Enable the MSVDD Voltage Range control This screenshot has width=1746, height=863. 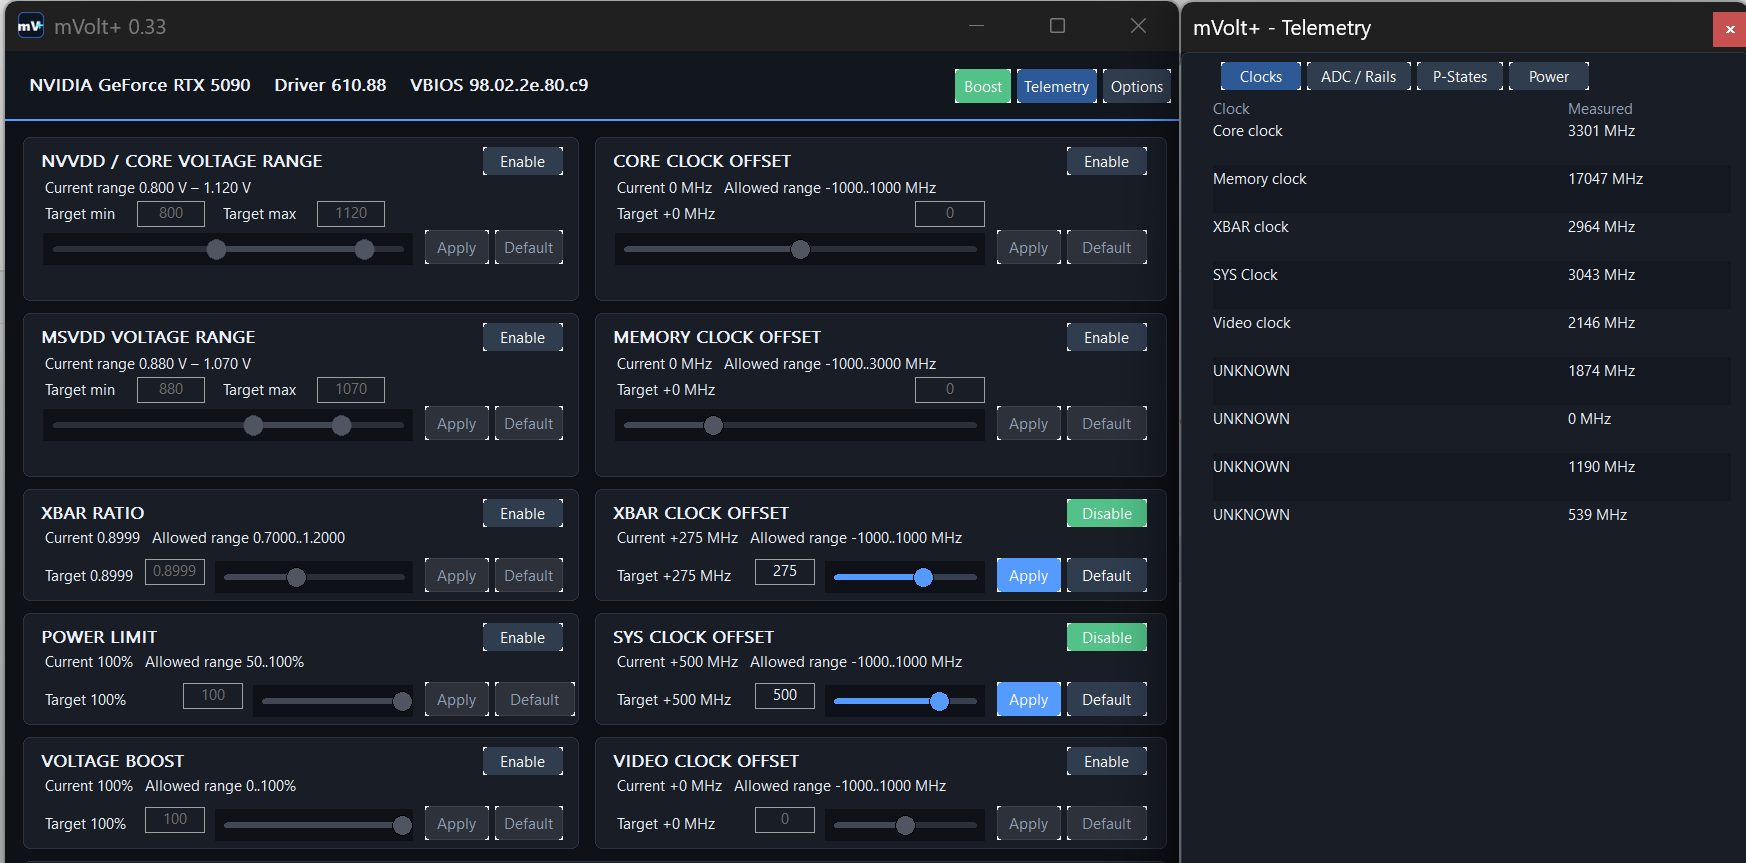(x=523, y=338)
